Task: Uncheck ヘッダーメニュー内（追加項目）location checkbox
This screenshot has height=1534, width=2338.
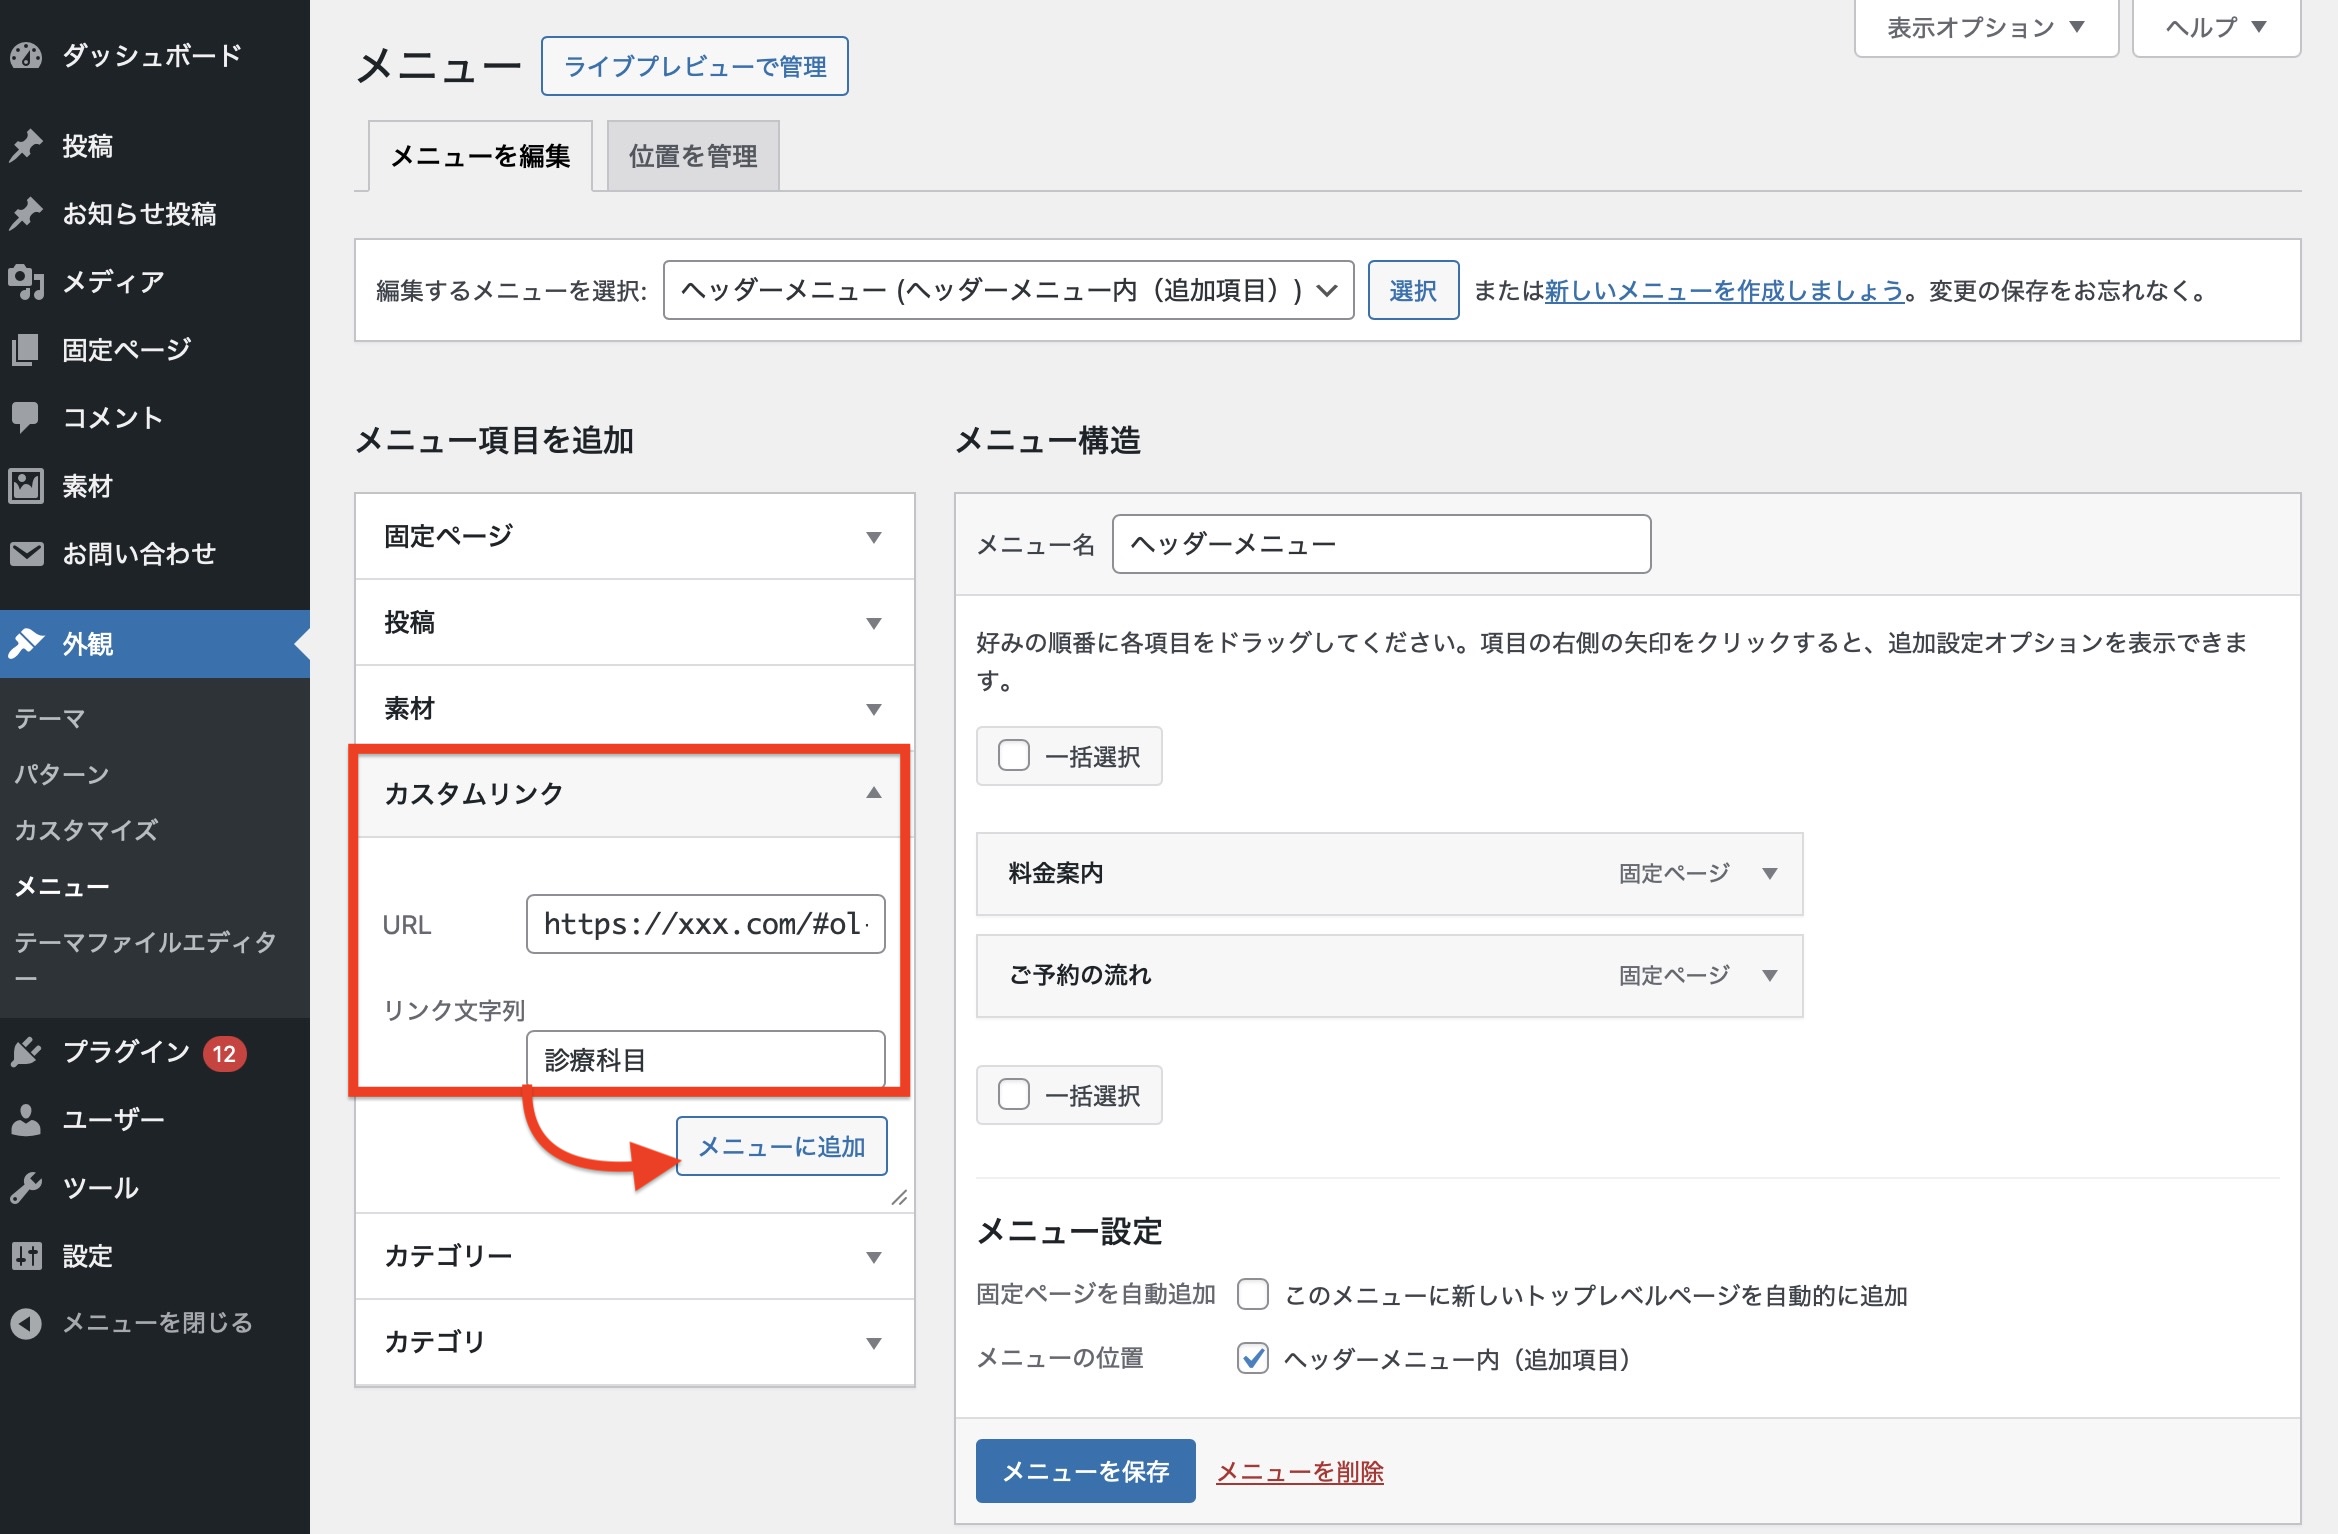Action: (x=1253, y=1358)
